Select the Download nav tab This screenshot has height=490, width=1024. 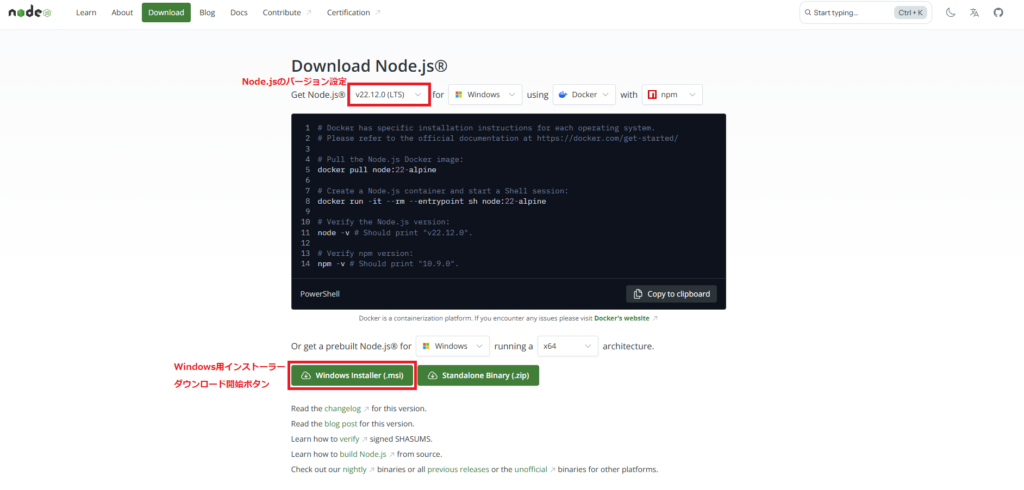coord(166,12)
